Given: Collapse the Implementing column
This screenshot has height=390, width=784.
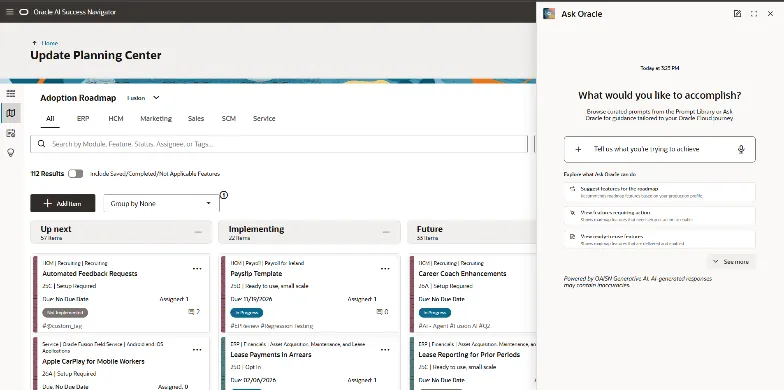Looking at the screenshot, I should 386,232.
